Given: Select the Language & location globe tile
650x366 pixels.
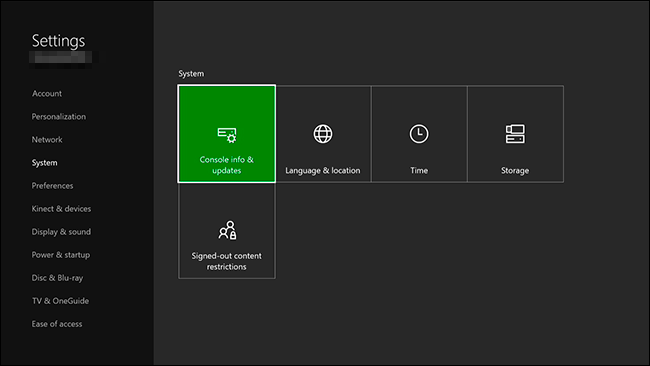Looking at the screenshot, I should 323,134.
